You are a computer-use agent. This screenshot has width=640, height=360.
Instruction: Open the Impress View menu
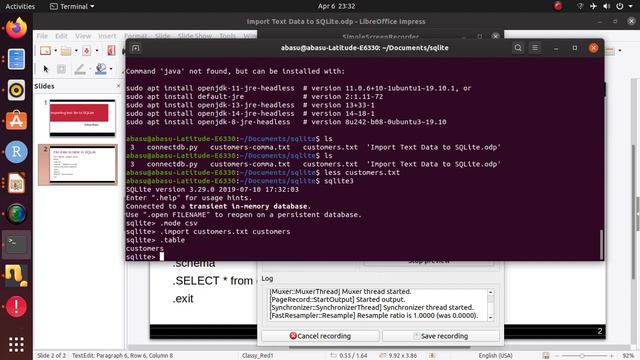tap(83, 36)
